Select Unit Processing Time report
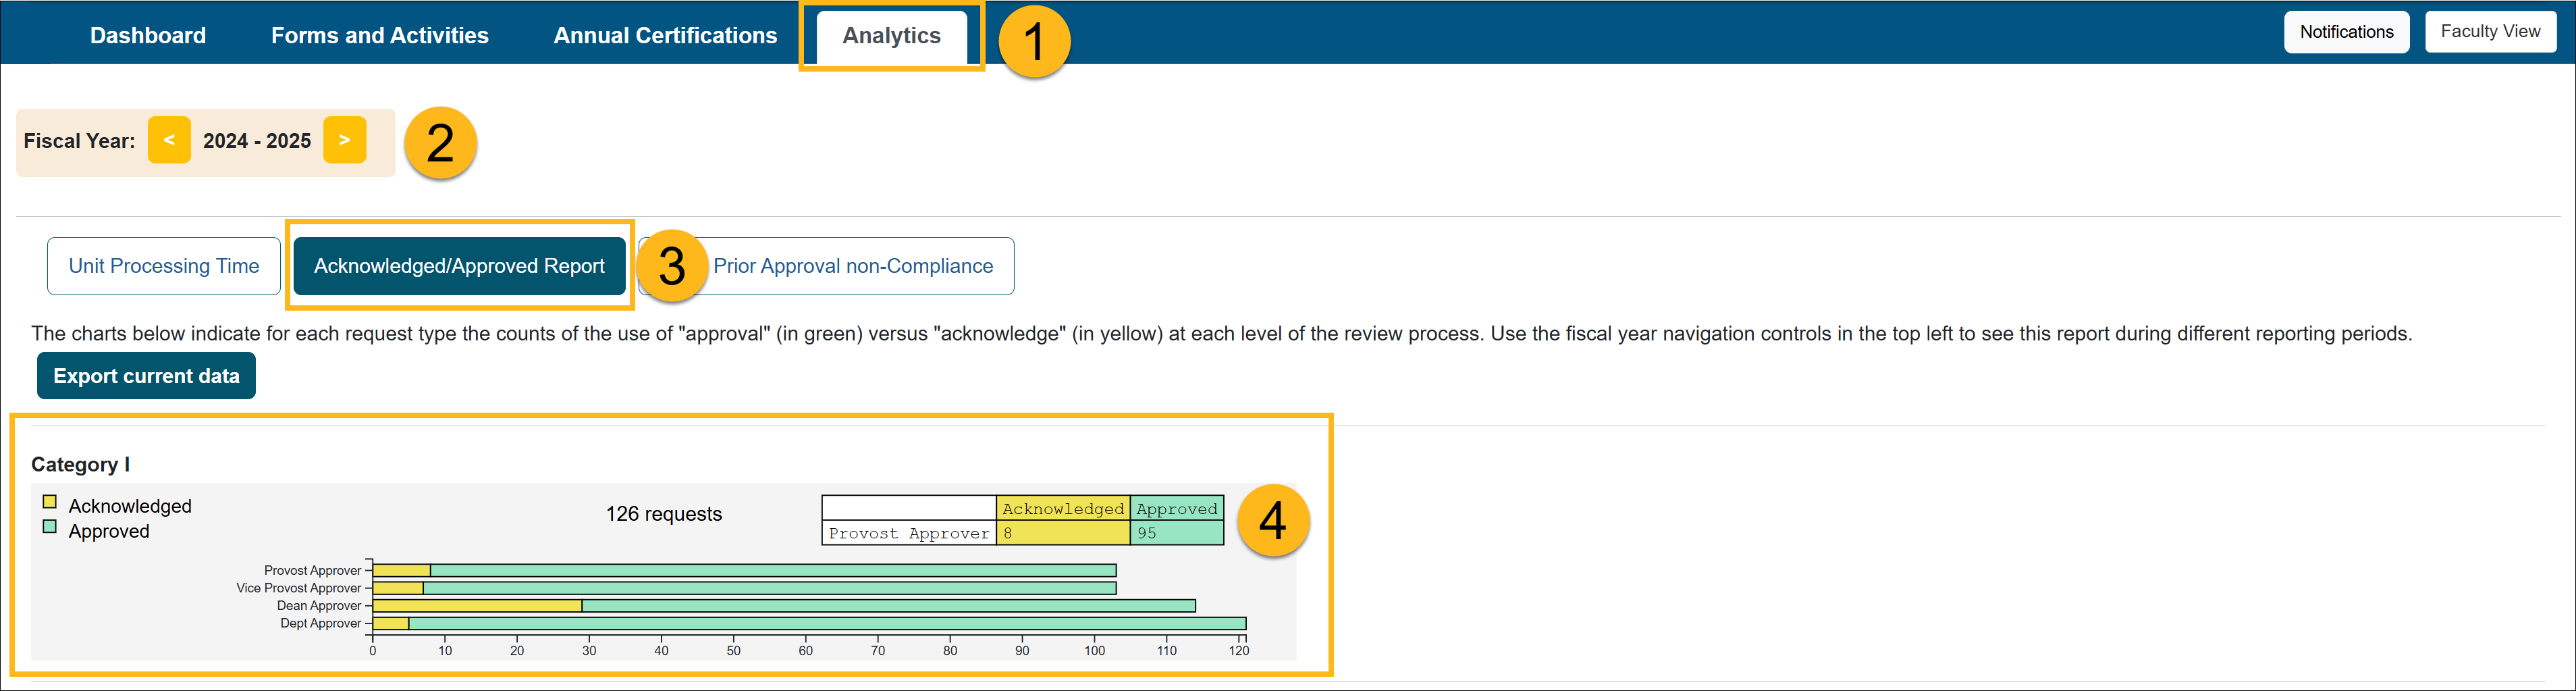 164,266
